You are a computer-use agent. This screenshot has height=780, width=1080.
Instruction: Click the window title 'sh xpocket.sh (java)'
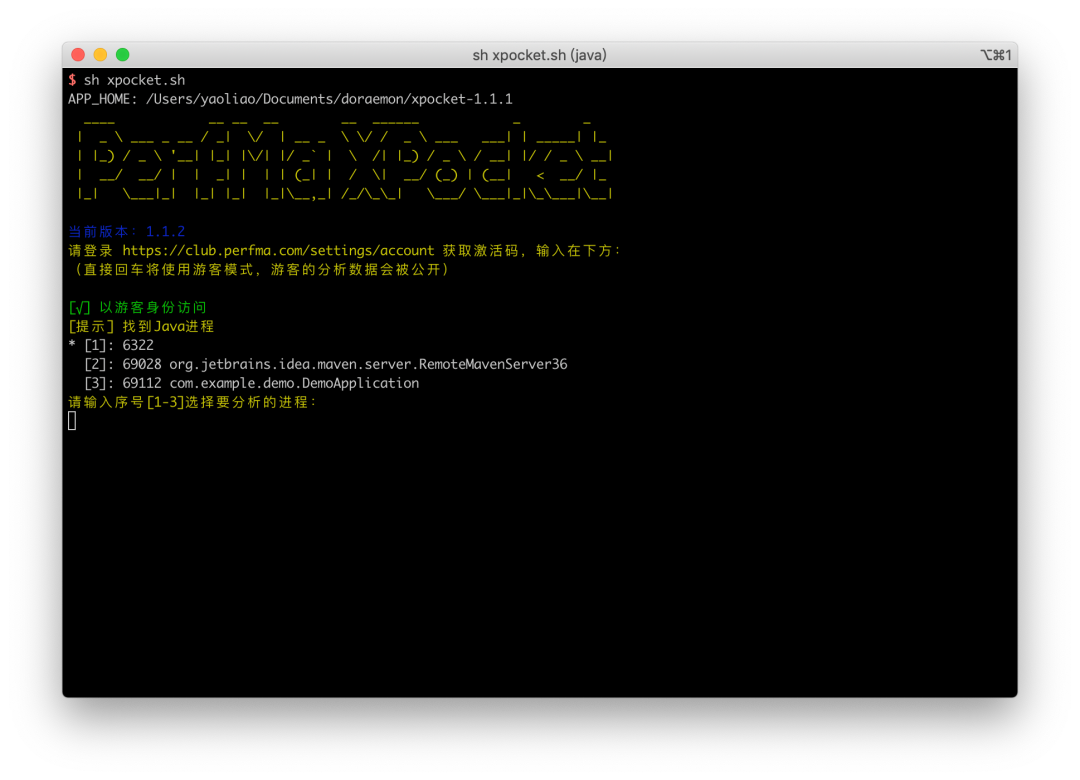[539, 55]
